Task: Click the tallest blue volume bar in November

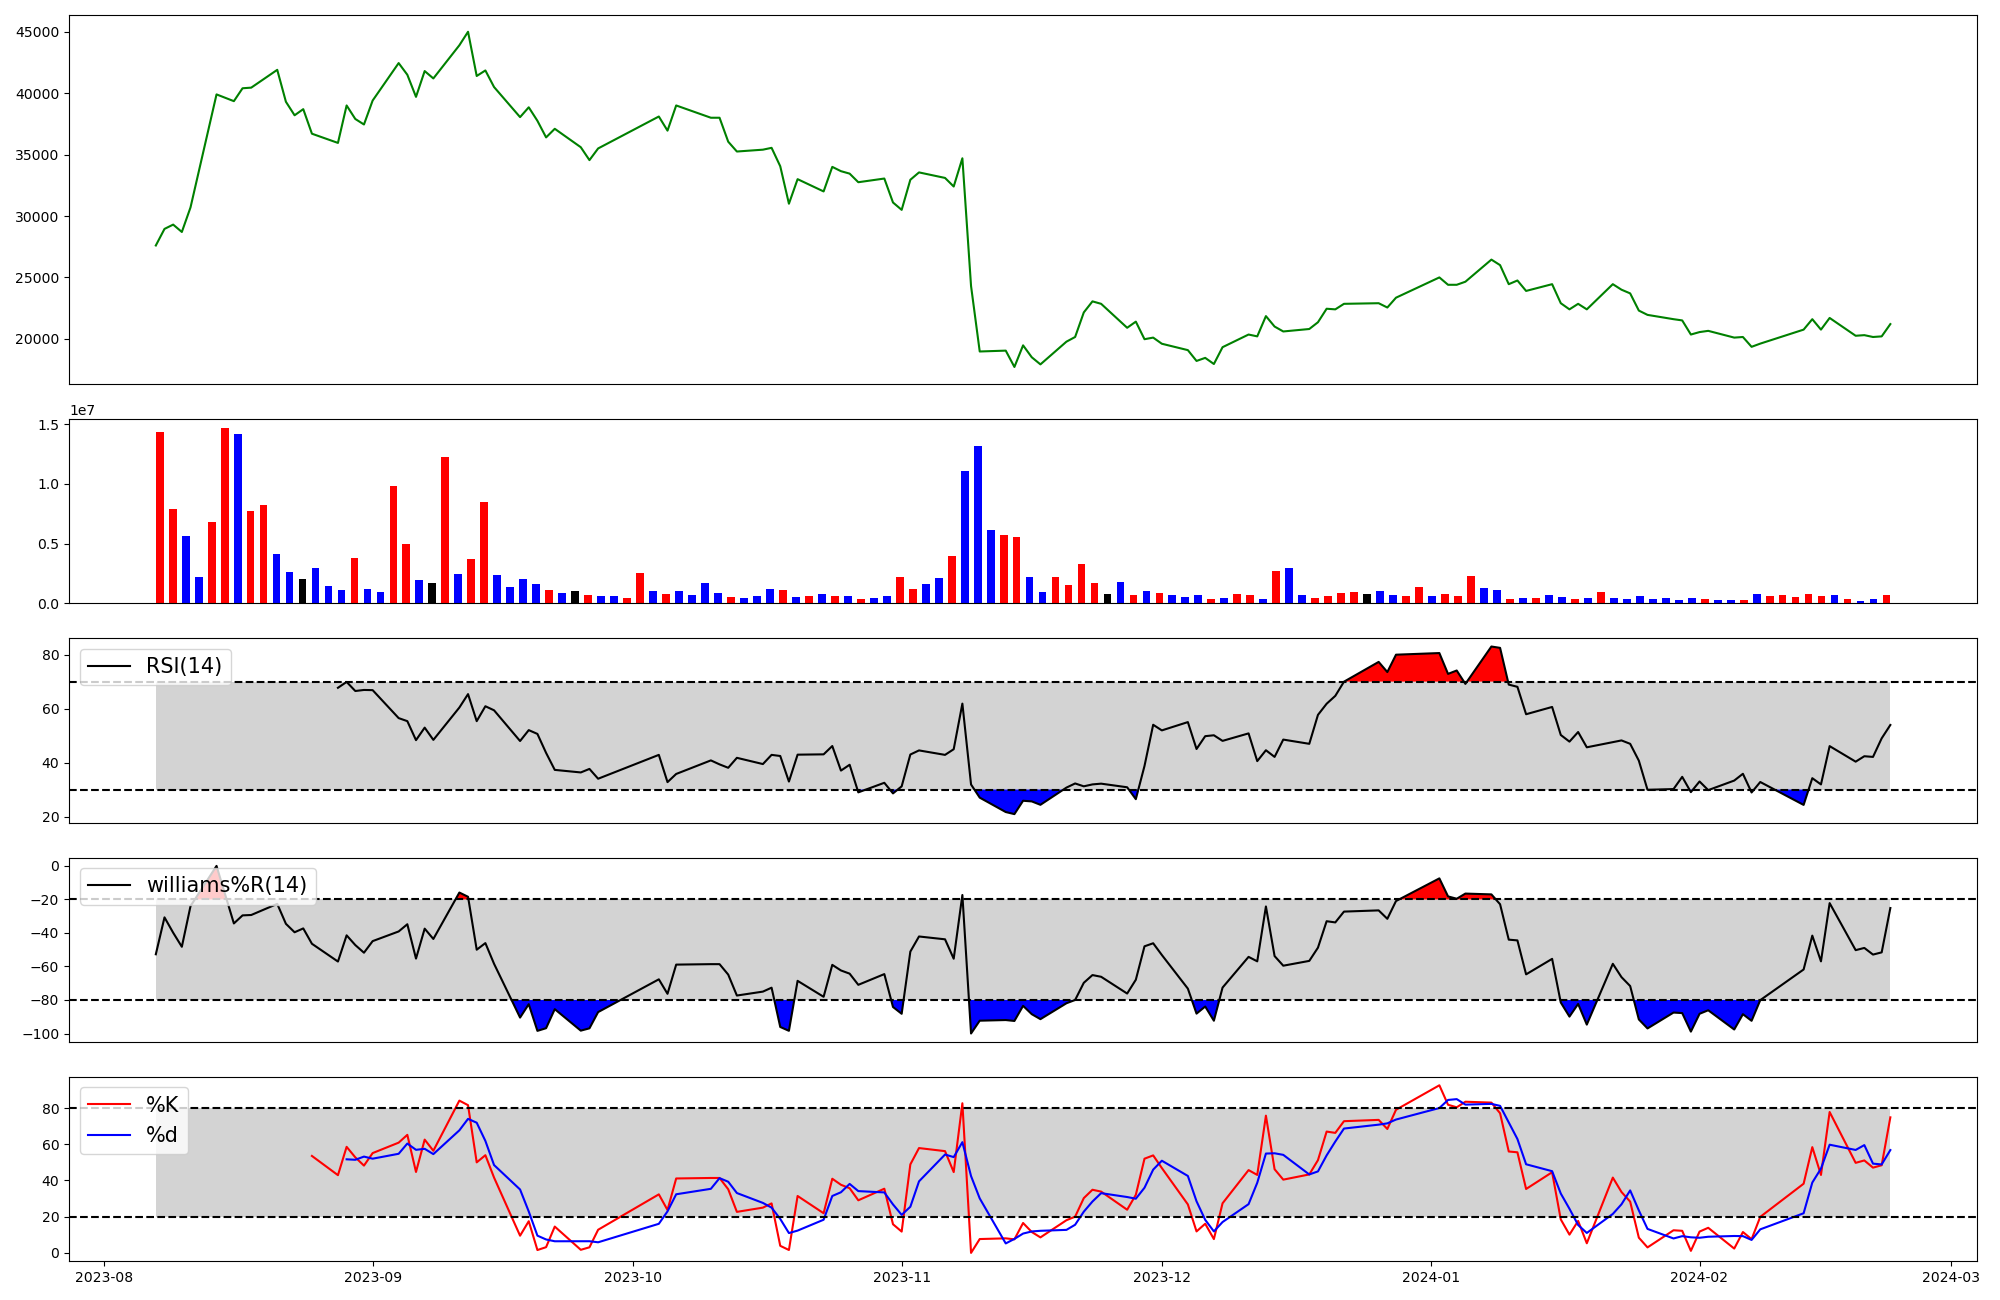Action: point(978,524)
